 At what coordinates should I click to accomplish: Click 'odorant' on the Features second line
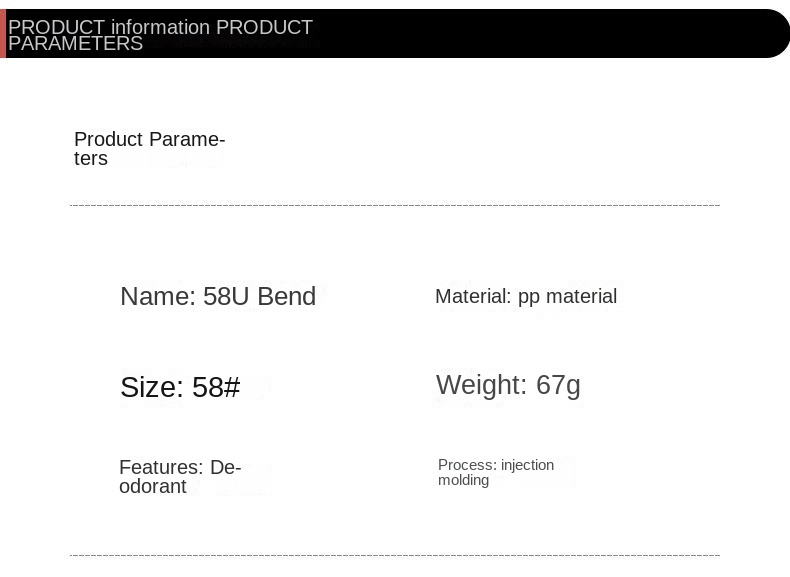(x=153, y=486)
